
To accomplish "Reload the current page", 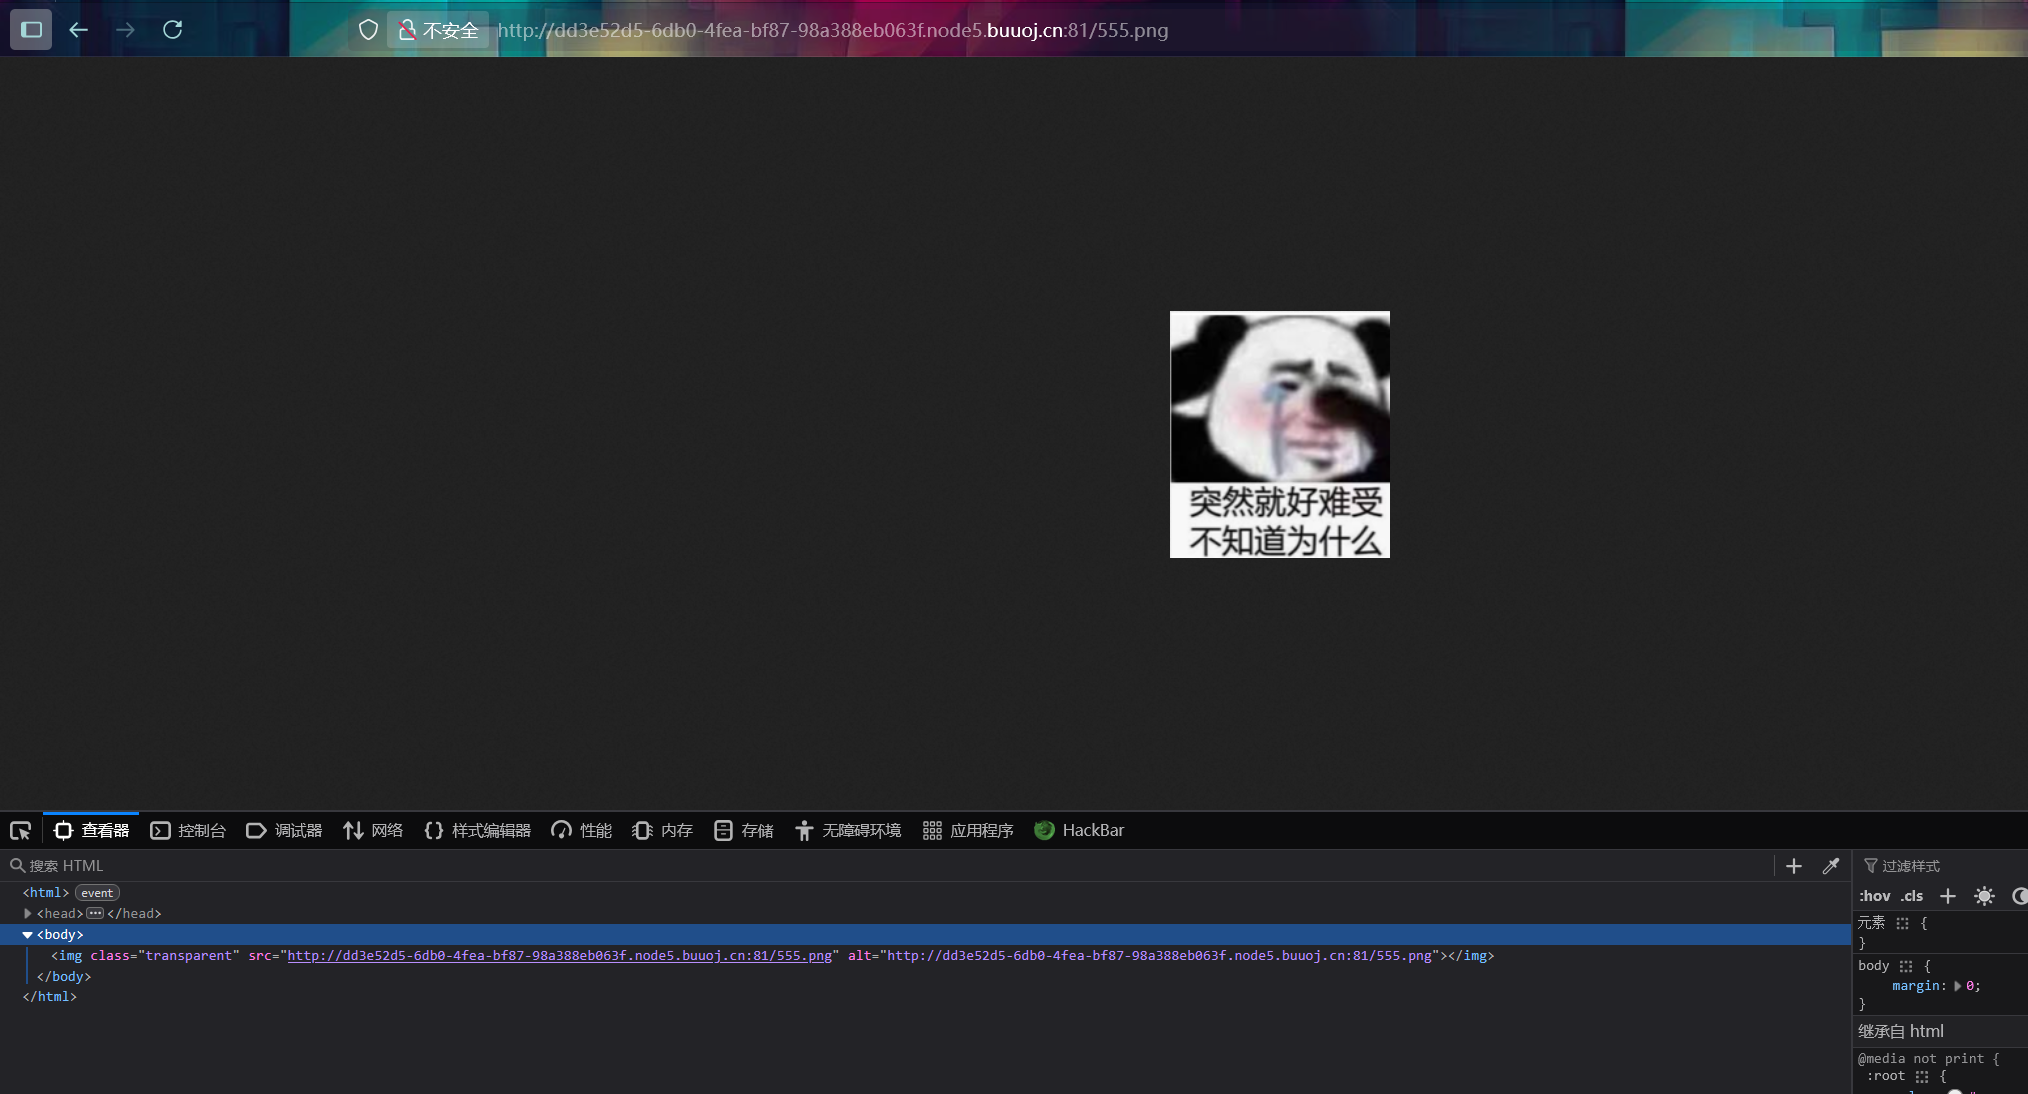I will point(172,30).
